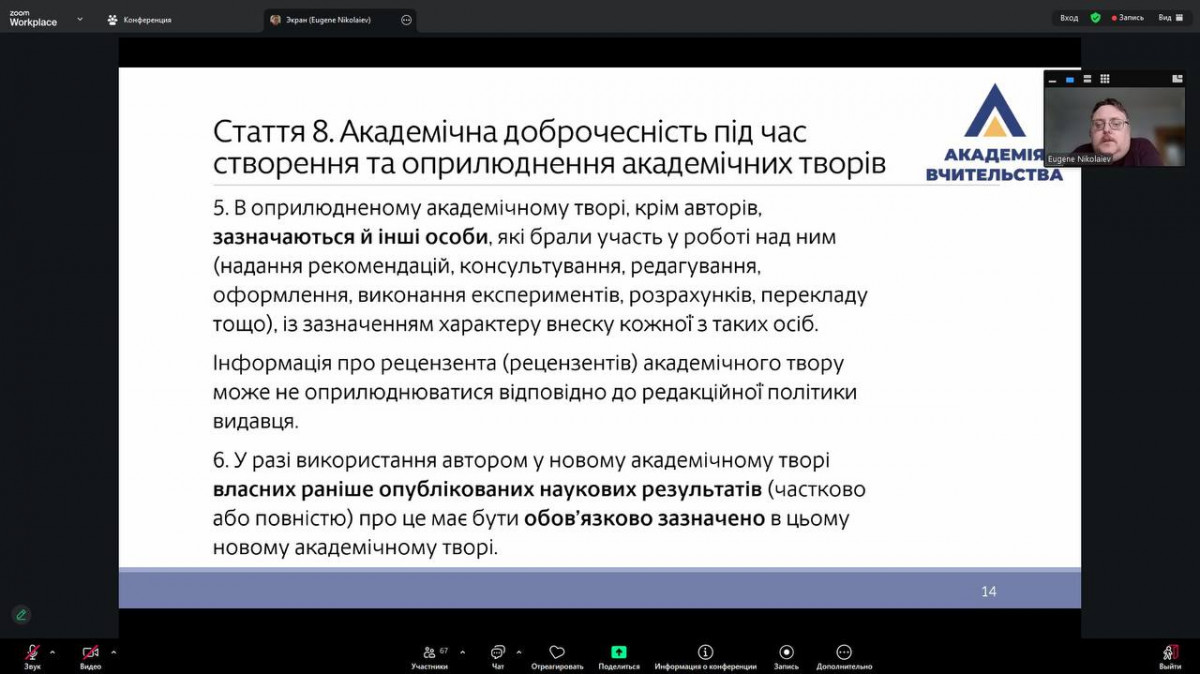Screen dimensions: 1200x674
Task: Click the green shield encryption icon
Action: [1095, 18]
